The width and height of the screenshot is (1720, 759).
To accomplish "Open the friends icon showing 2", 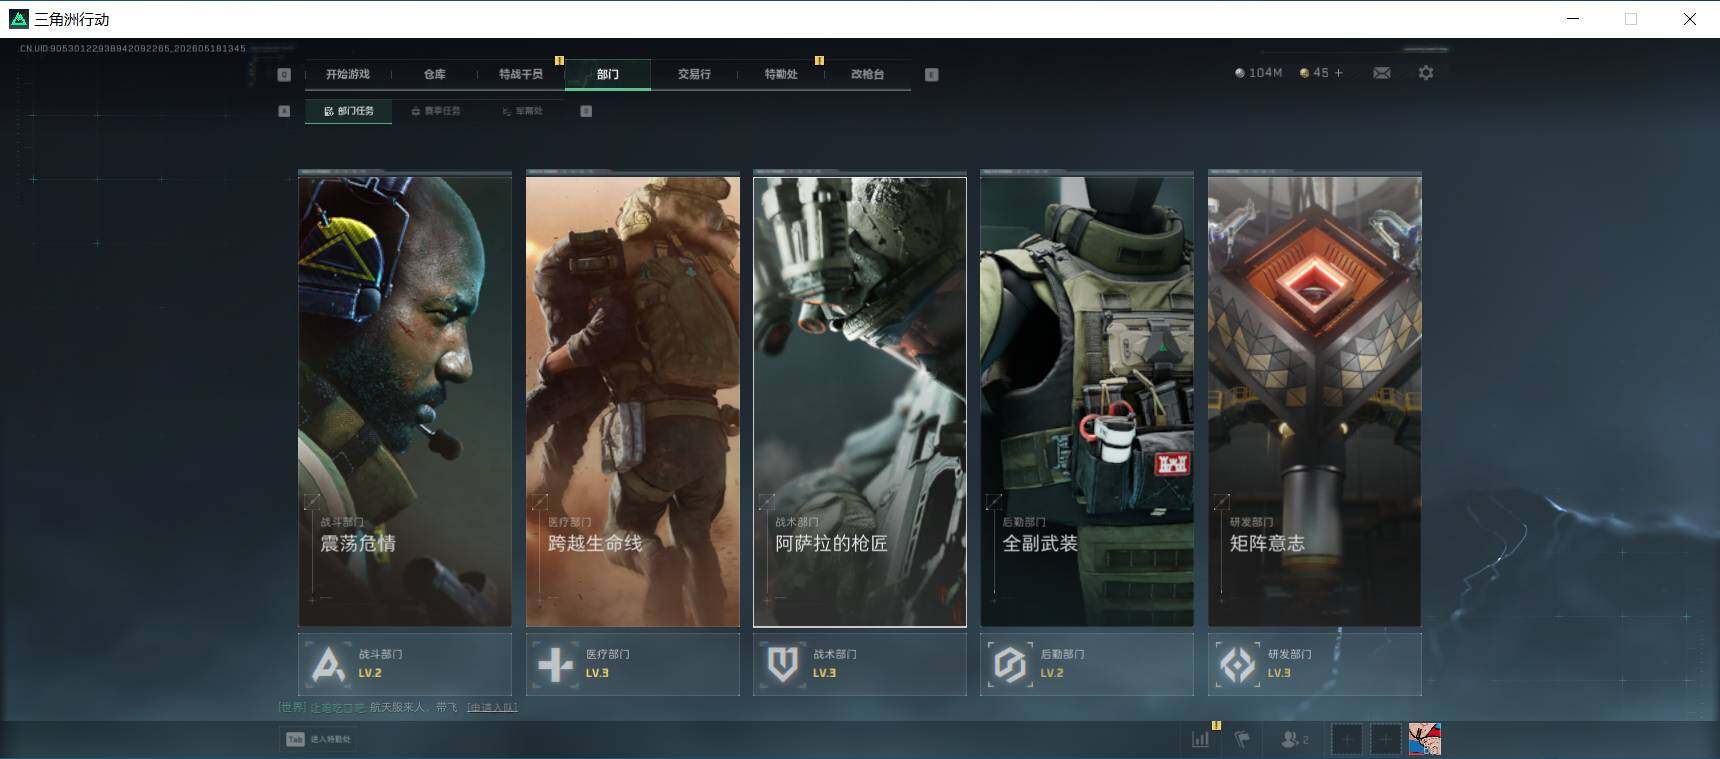I will (x=1294, y=739).
